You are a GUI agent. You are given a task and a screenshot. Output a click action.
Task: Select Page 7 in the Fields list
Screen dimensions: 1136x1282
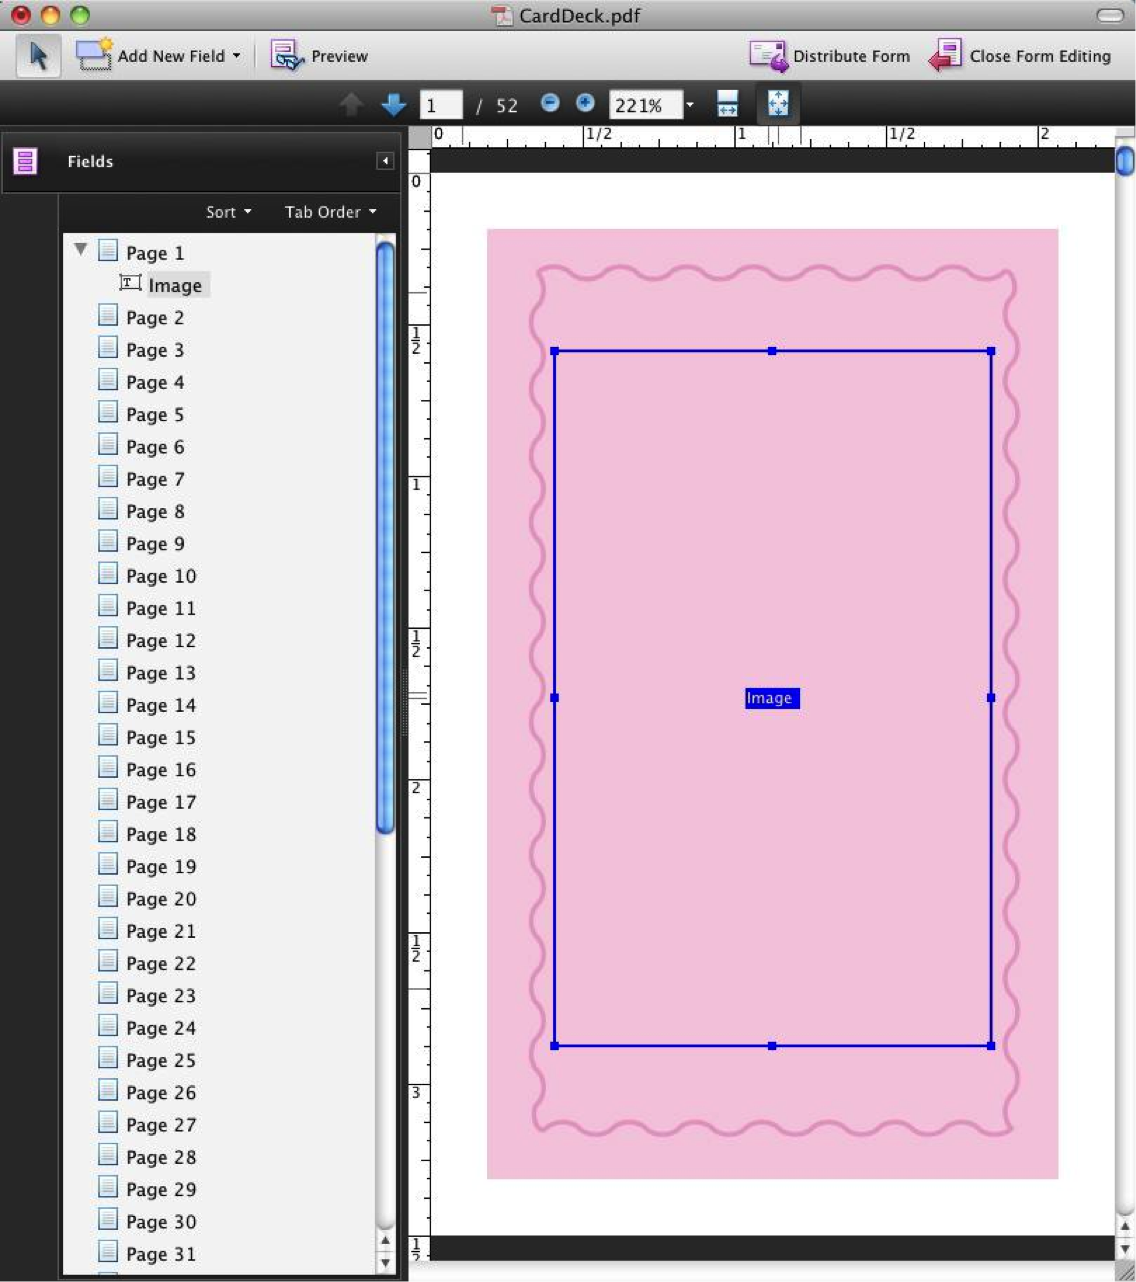point(155,480)
